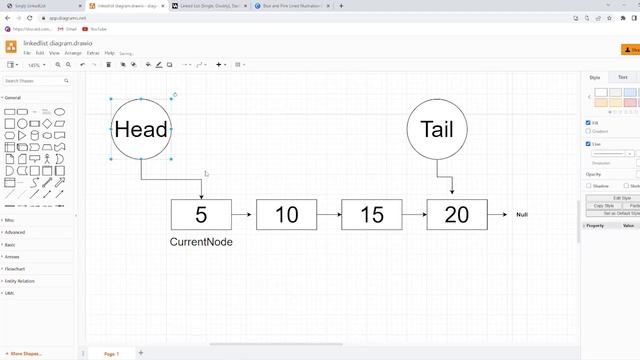Image resolution: width=640 pixels, height=360 pixels.
Task: Click the zoom out magnifier icon
Action: pyautogui.click(x=69, y=64)
